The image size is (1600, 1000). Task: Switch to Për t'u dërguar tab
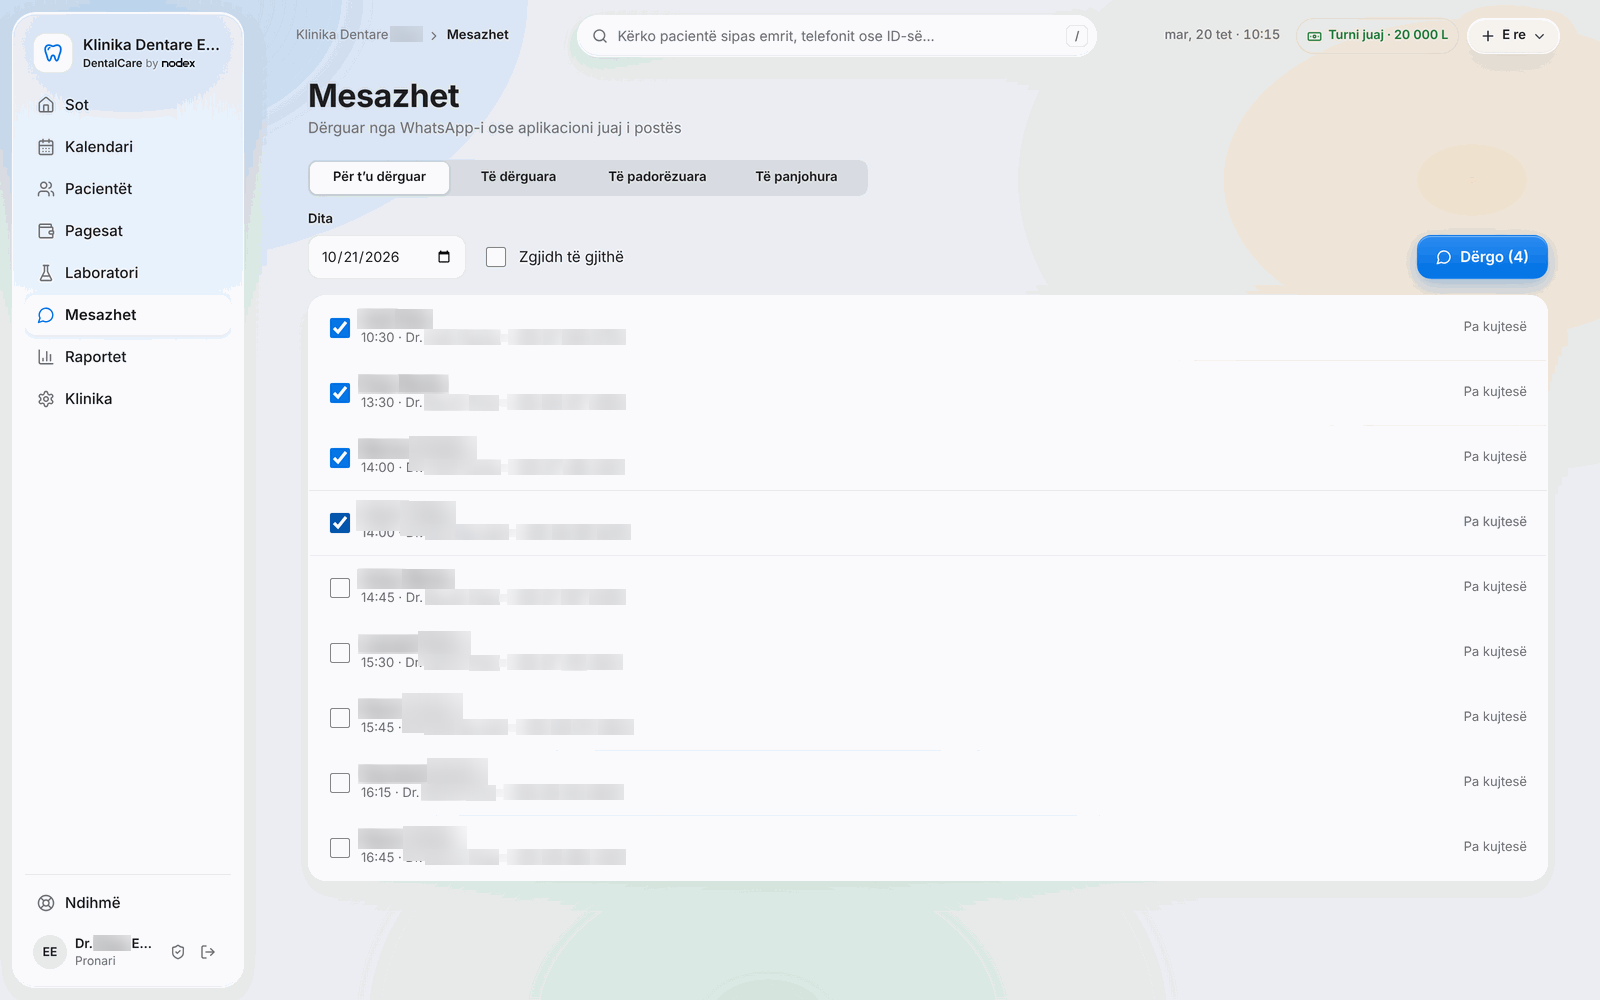coord(379,177)
